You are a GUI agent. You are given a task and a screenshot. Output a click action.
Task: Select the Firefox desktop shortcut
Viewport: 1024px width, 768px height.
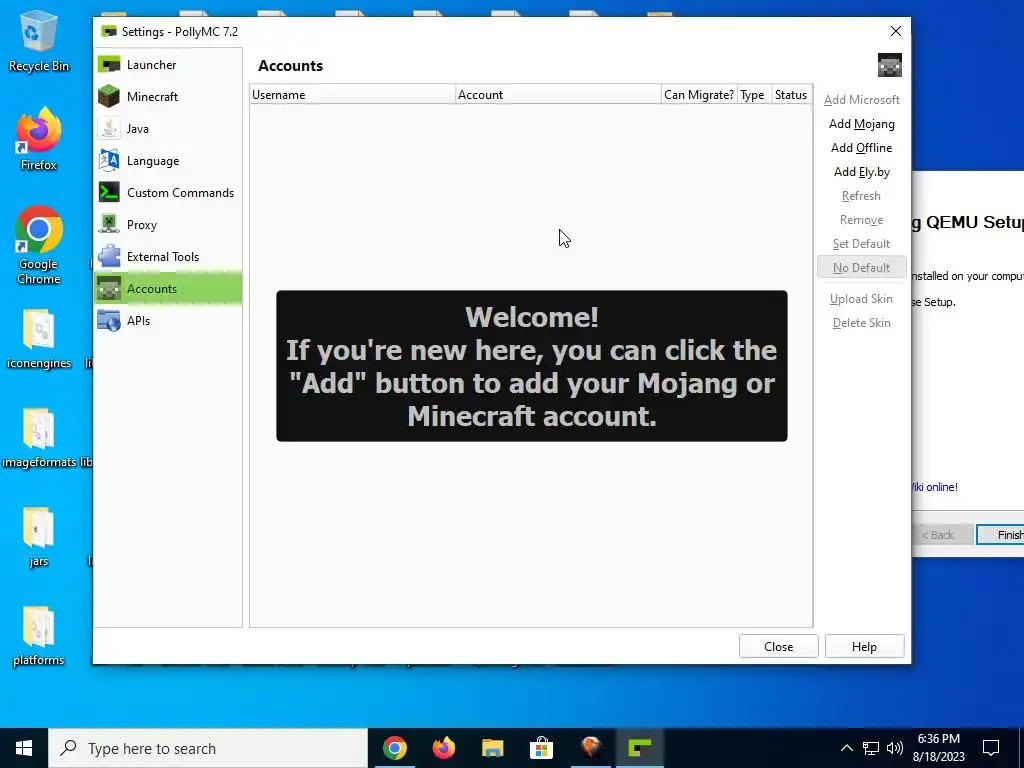pos(39,139)
